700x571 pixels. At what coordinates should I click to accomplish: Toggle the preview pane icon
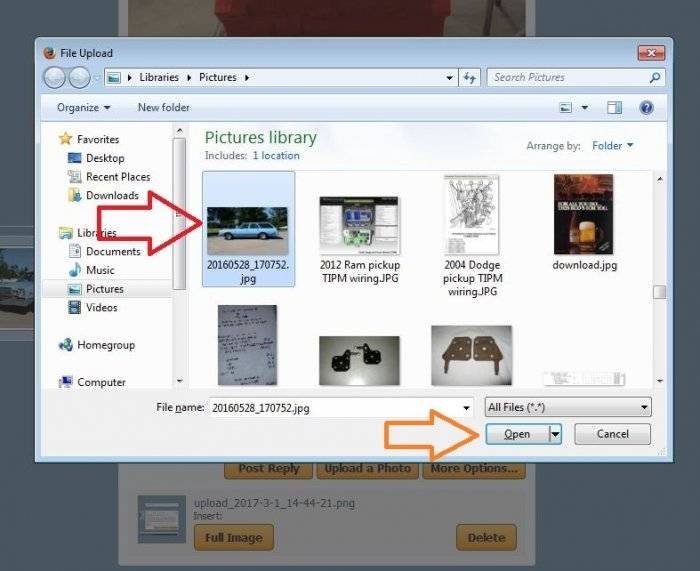click(615, 107)
